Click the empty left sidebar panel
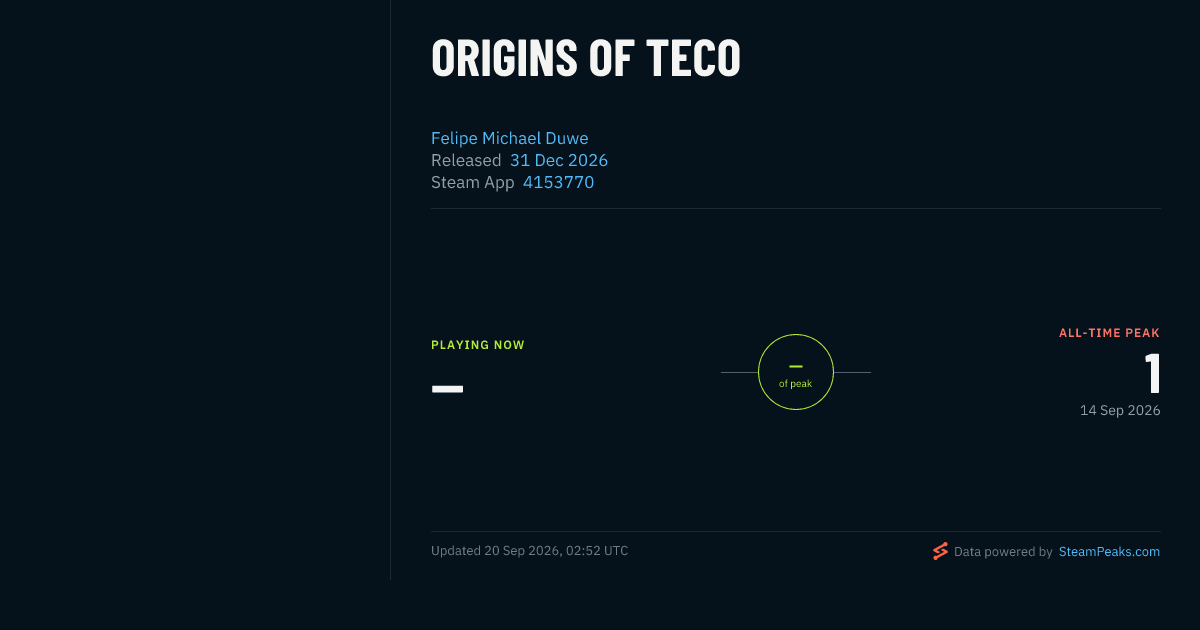This screenshot has height=630, width=1200. [x=195, y=290]
